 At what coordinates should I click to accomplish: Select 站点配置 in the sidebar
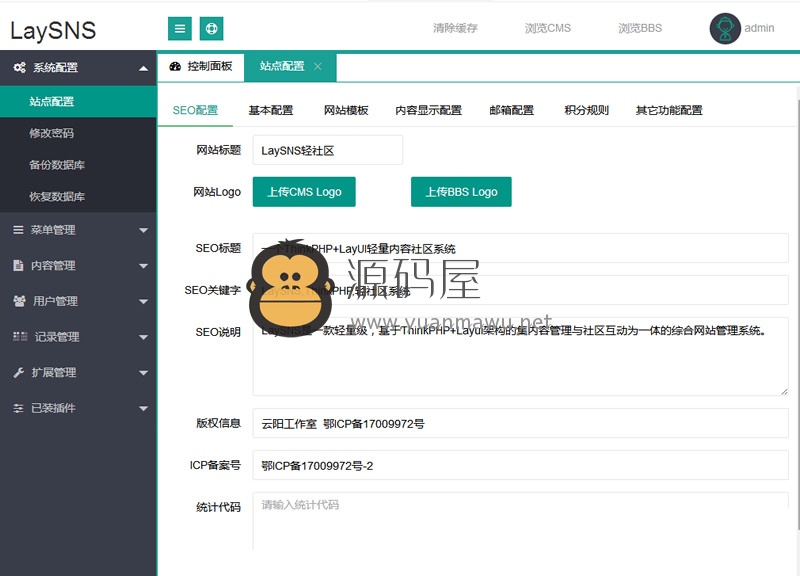pyautogui.click(x=78, y=102)
